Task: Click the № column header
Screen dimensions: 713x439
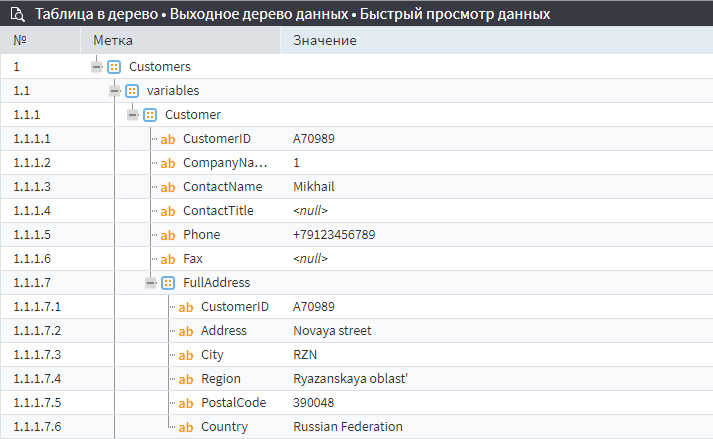Action: (20, 41)
